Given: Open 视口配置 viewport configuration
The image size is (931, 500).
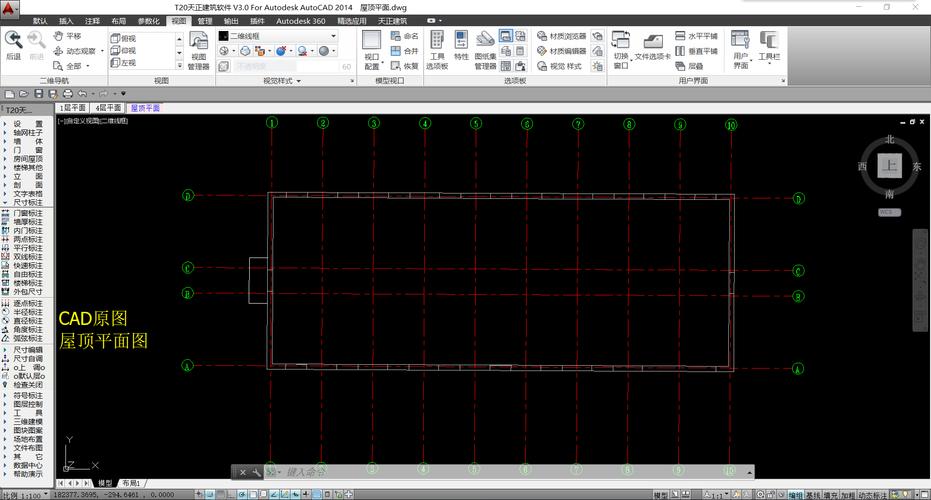Looking at the screenshot, I should click(x=372, y=50).
